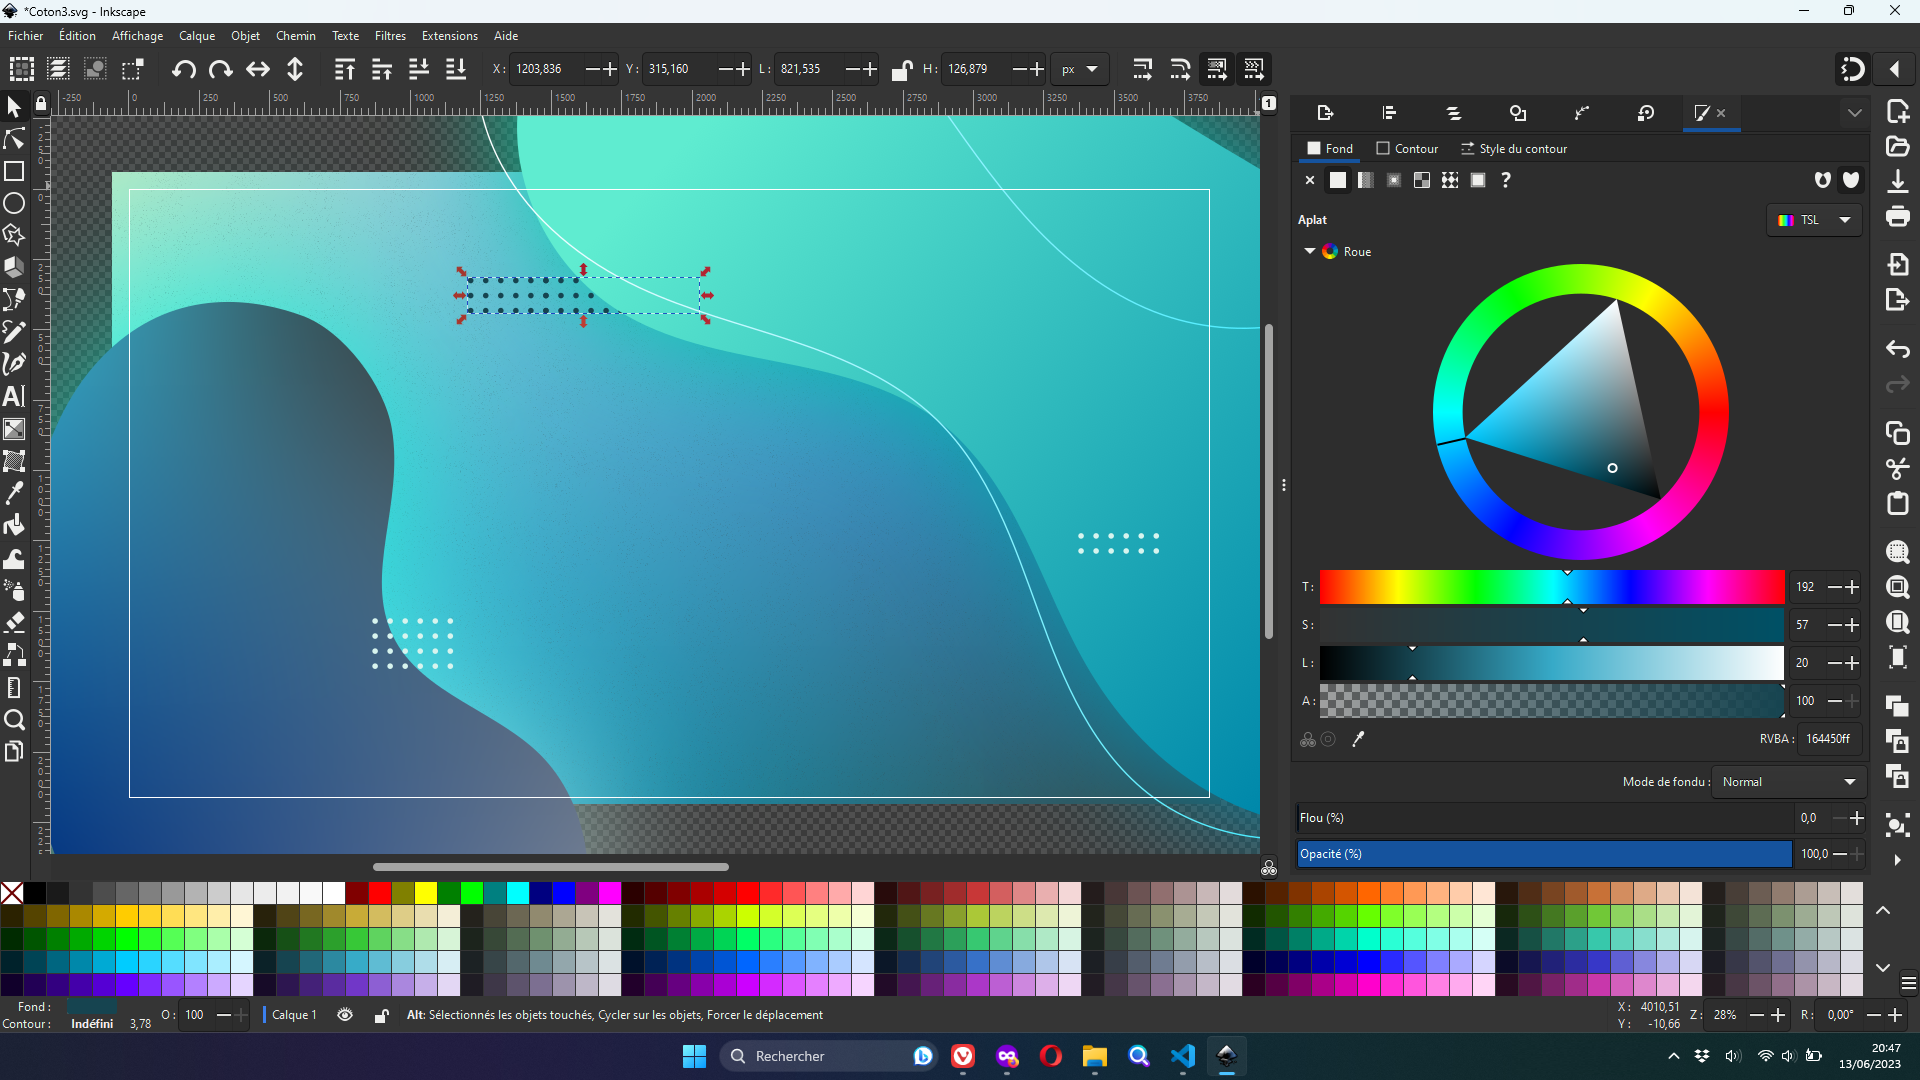Toggle Calque 1 layer visibility eye
This screenshot has height=1080, width=1920.
(x=345, y=1015)
